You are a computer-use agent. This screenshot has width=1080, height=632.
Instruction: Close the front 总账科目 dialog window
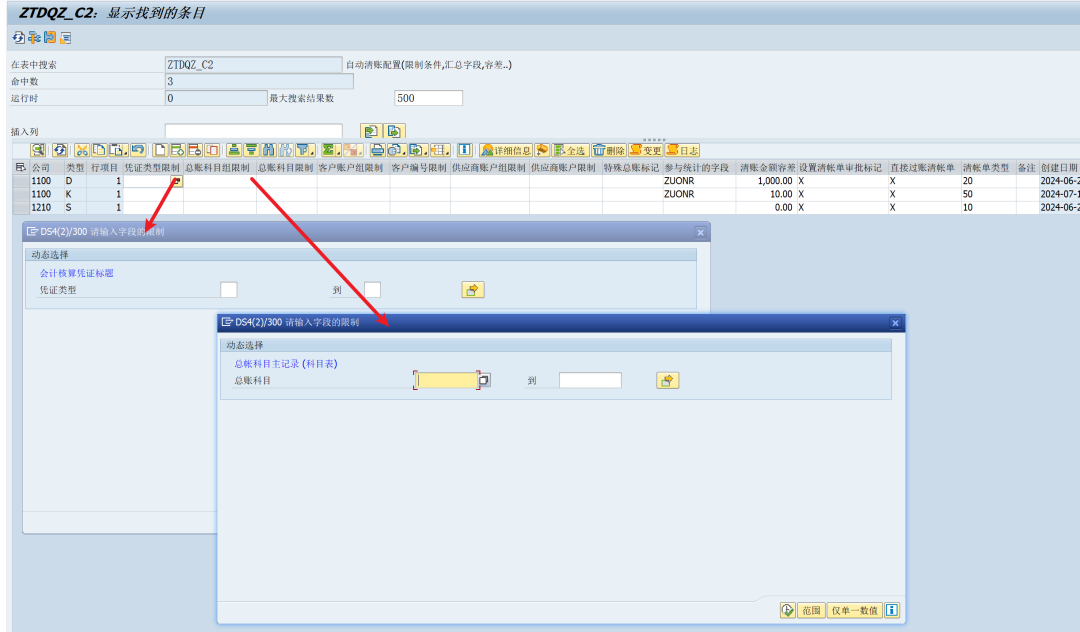tap(895, 322)
